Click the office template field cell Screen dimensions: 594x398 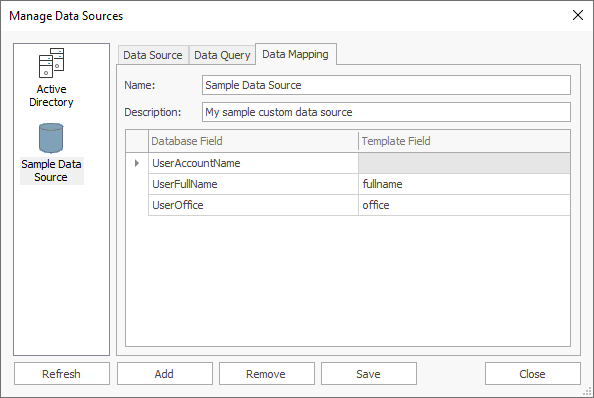(464, 205)
